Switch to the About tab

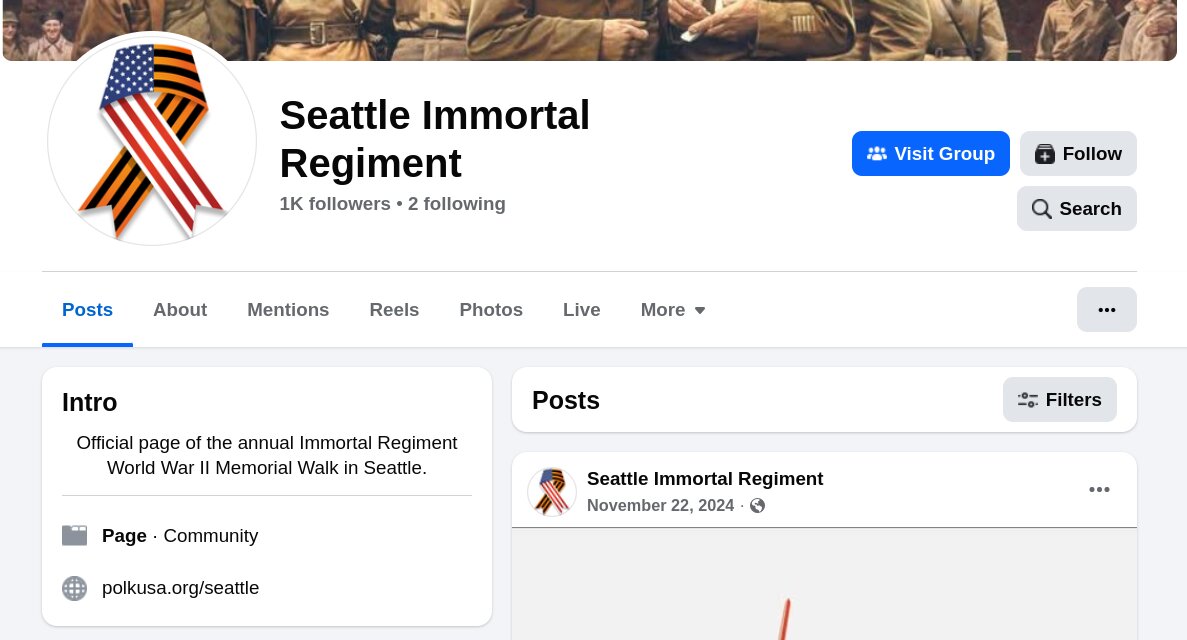(180, 310)
